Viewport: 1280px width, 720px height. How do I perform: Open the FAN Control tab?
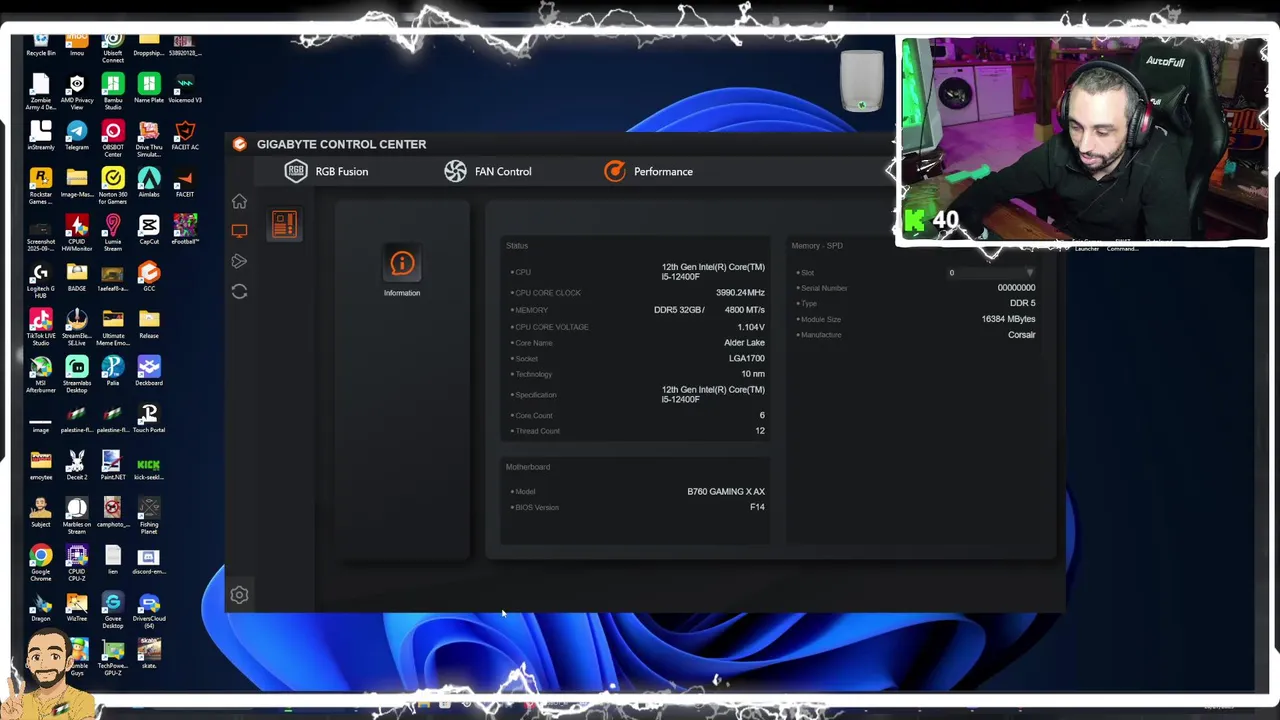pos(488,171)
